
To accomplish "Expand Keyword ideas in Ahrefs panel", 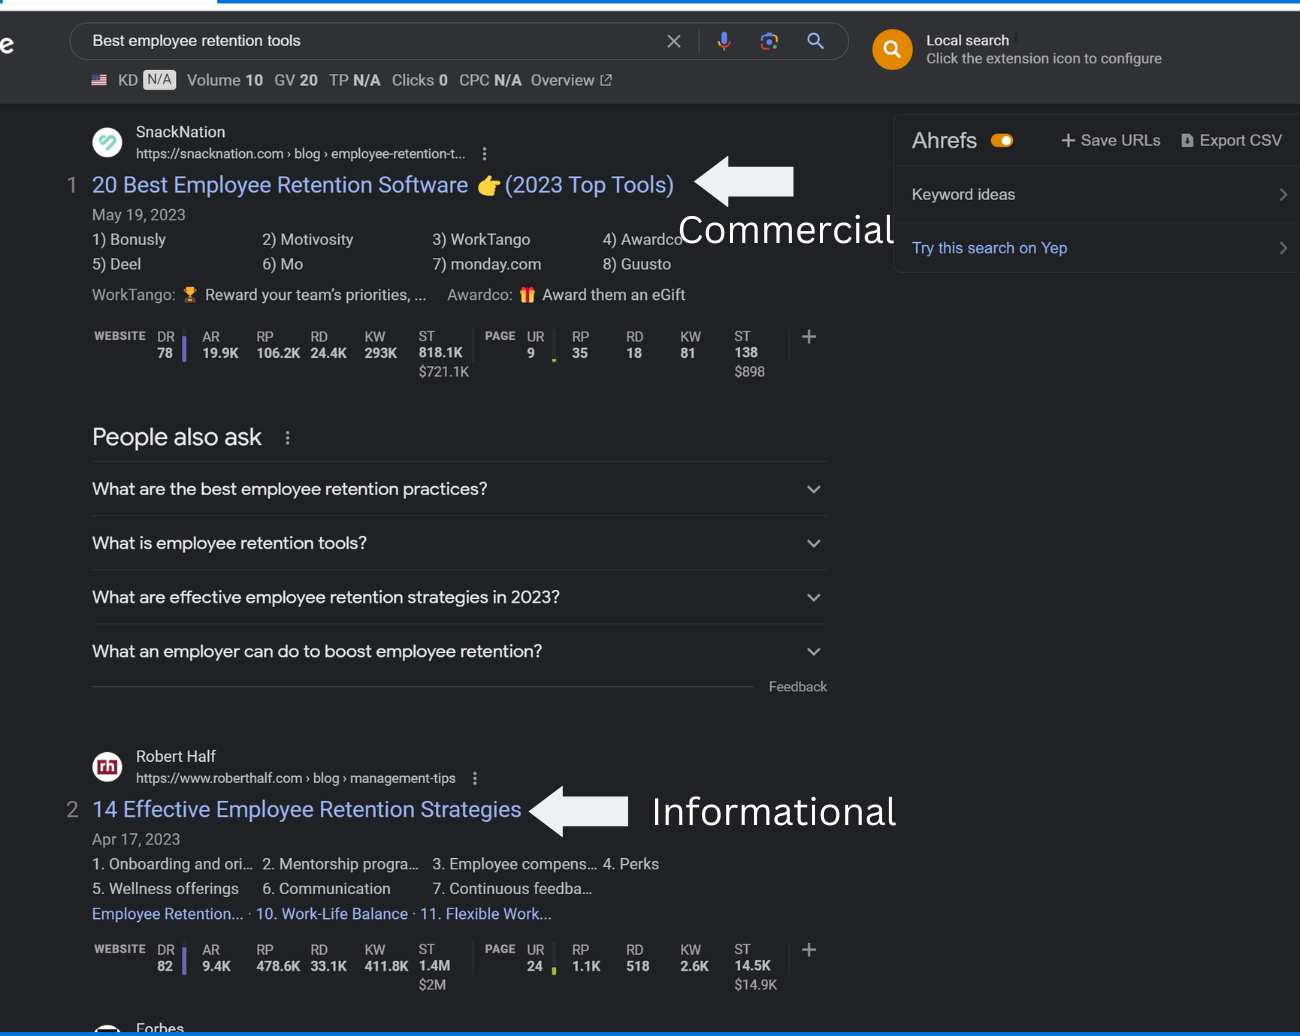I will [1097, 195].
